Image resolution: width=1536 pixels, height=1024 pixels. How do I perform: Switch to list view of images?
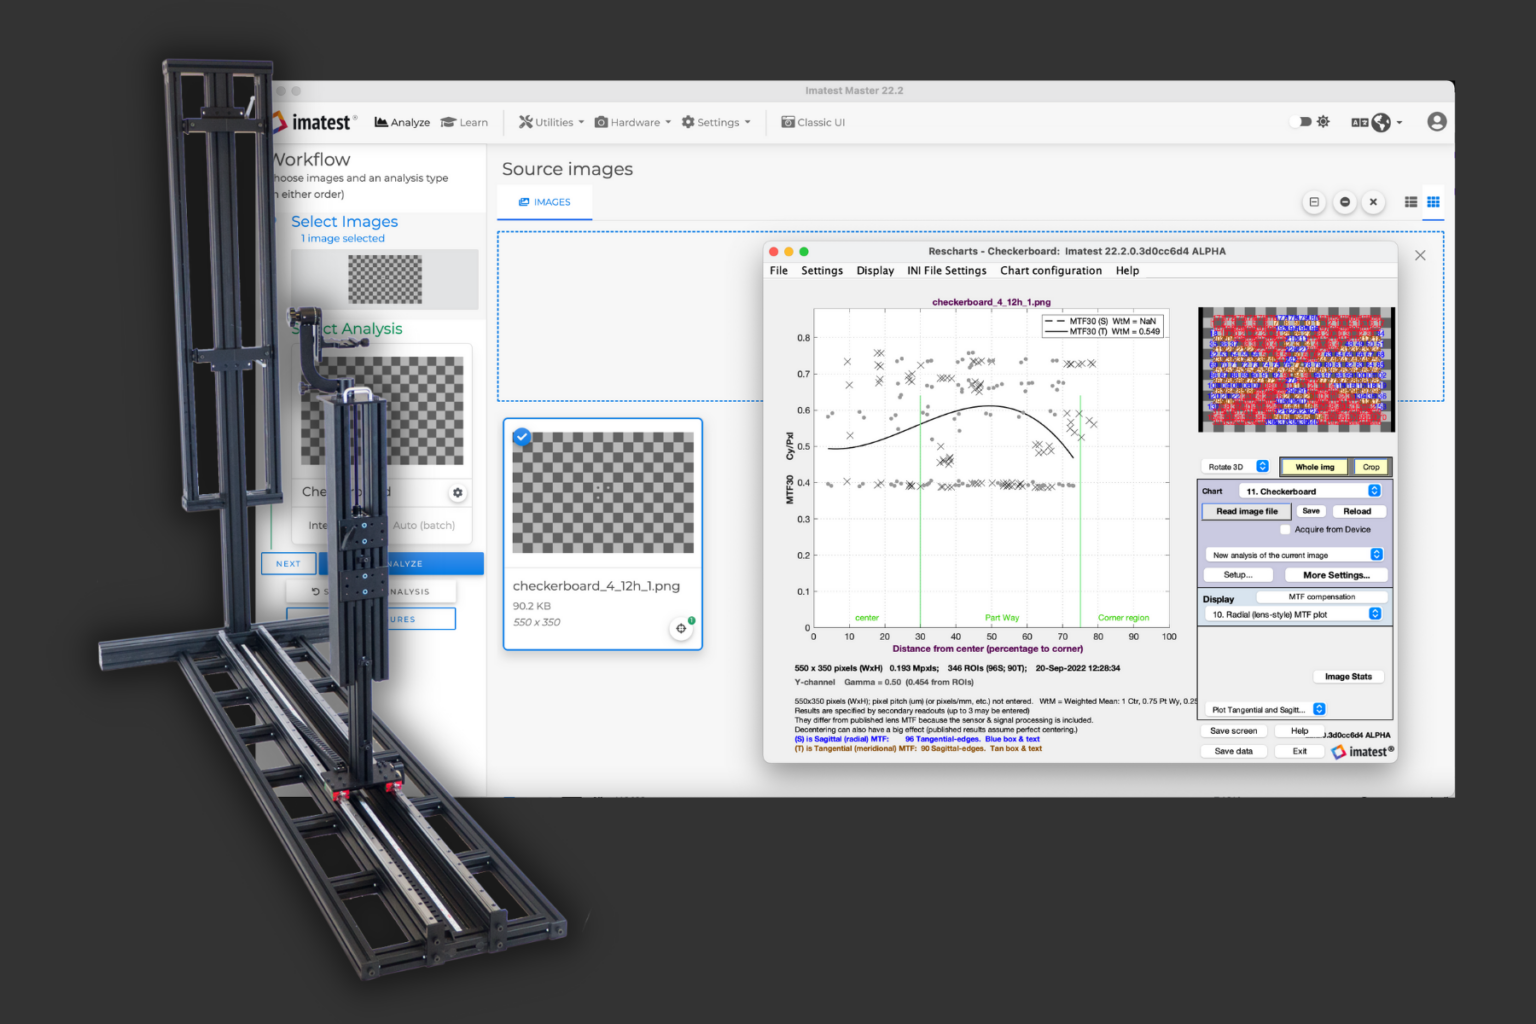tap(1410, 202)
